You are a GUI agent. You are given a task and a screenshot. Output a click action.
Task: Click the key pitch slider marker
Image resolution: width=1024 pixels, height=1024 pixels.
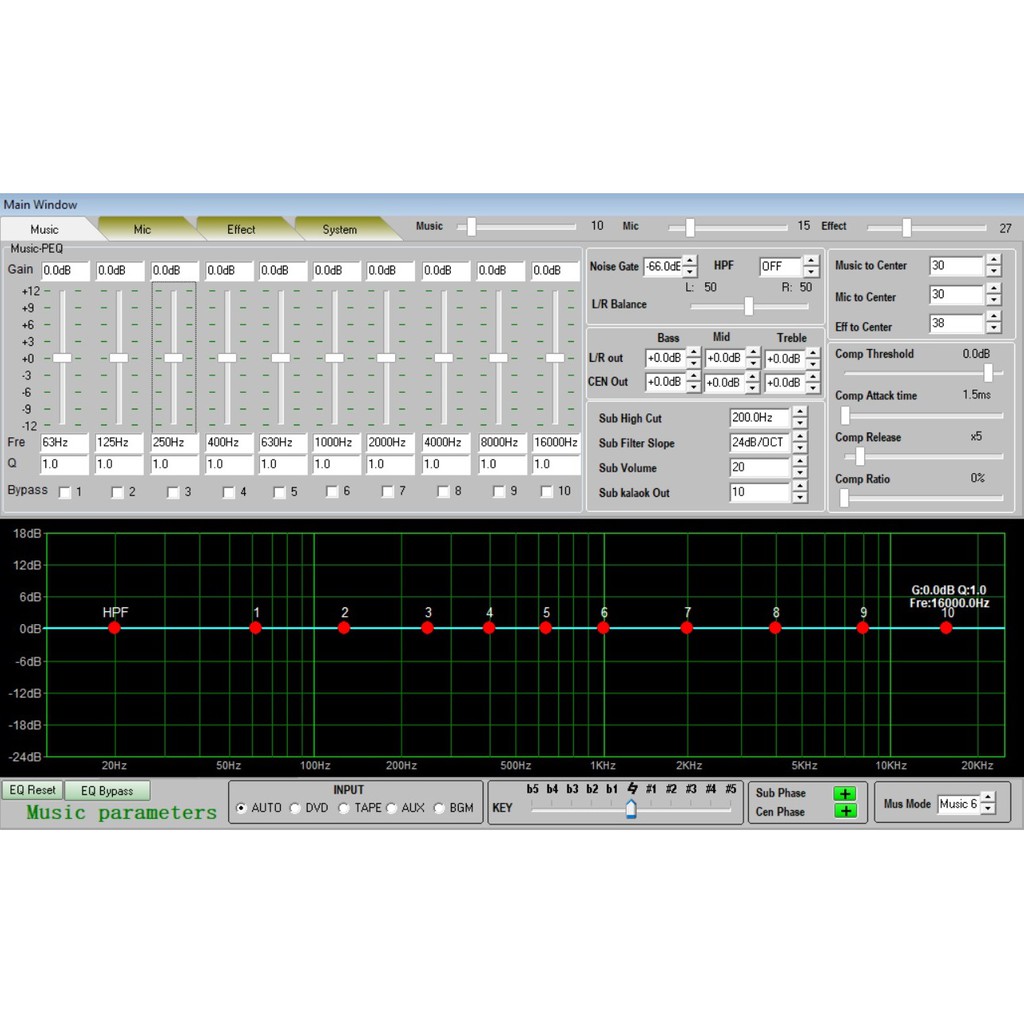pos(631,810)
